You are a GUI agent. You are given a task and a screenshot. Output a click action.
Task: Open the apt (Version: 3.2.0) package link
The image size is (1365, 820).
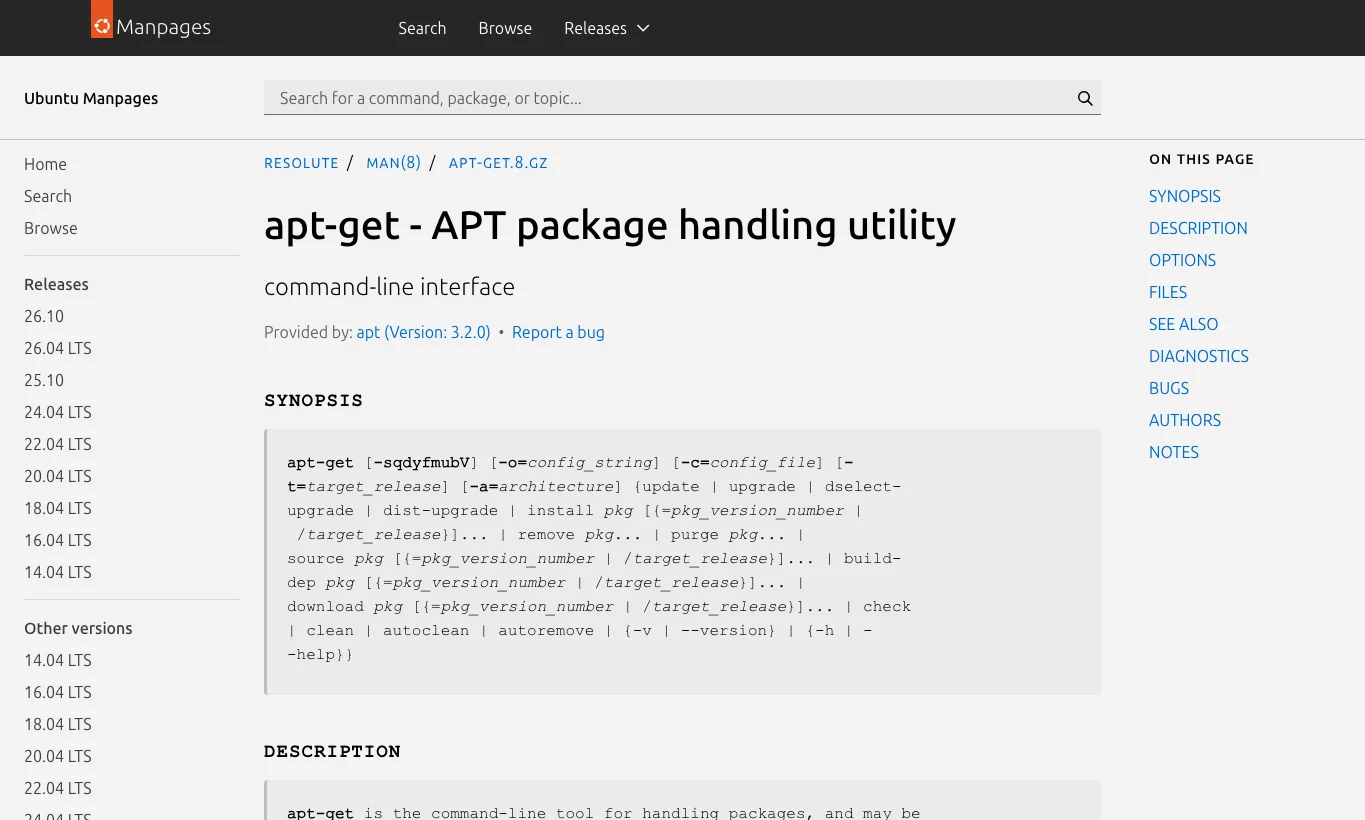tap(424, 332)
